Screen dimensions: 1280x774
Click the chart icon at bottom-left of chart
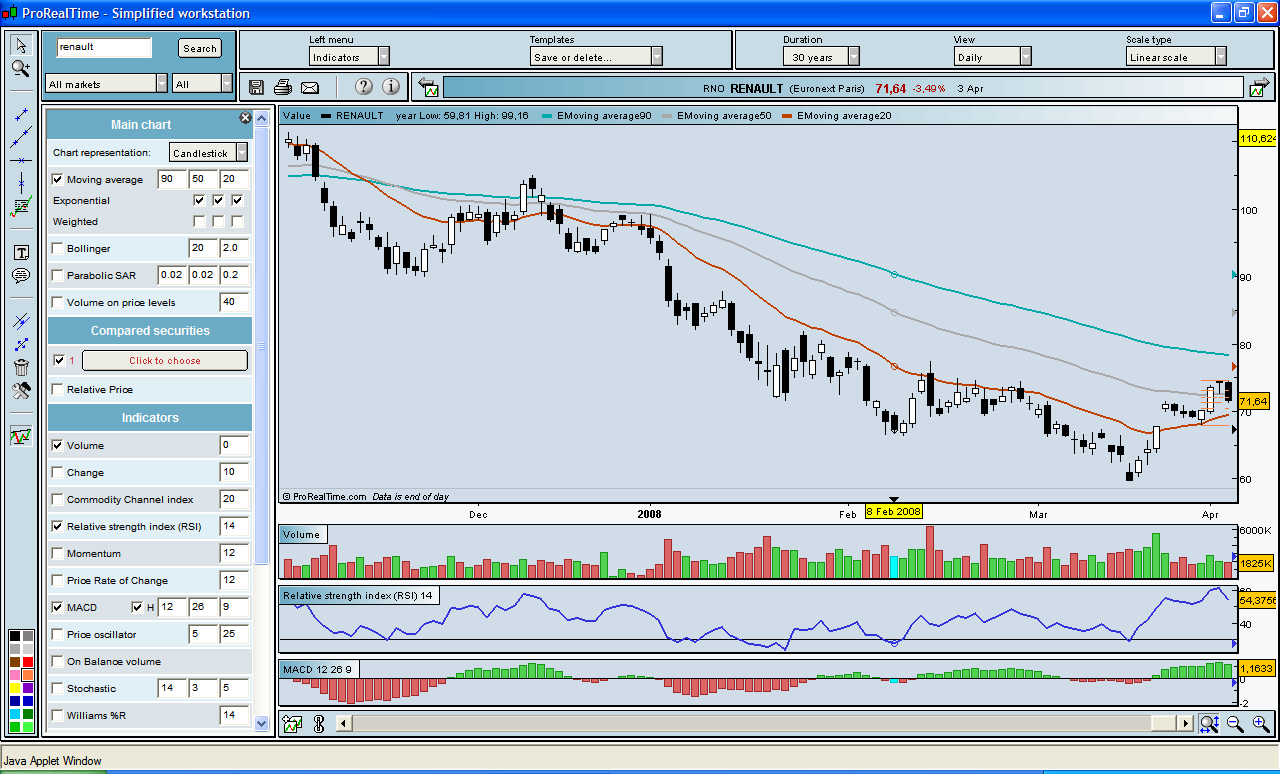[292, 723]
